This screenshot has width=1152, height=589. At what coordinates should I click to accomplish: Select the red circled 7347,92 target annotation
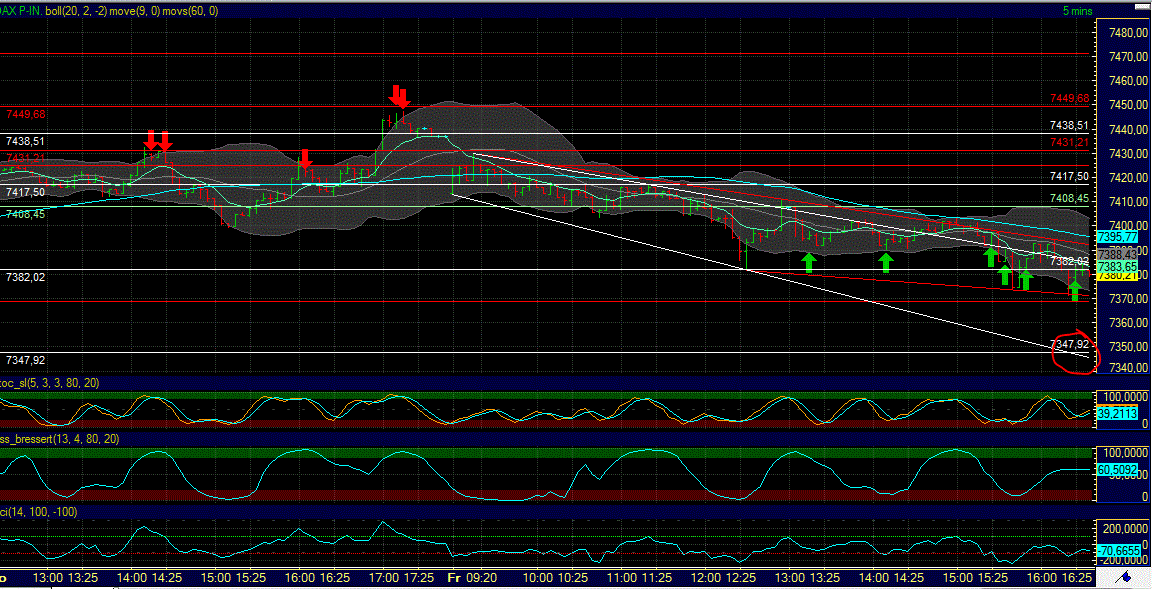pyautogui.click(x=1074, y=352)
